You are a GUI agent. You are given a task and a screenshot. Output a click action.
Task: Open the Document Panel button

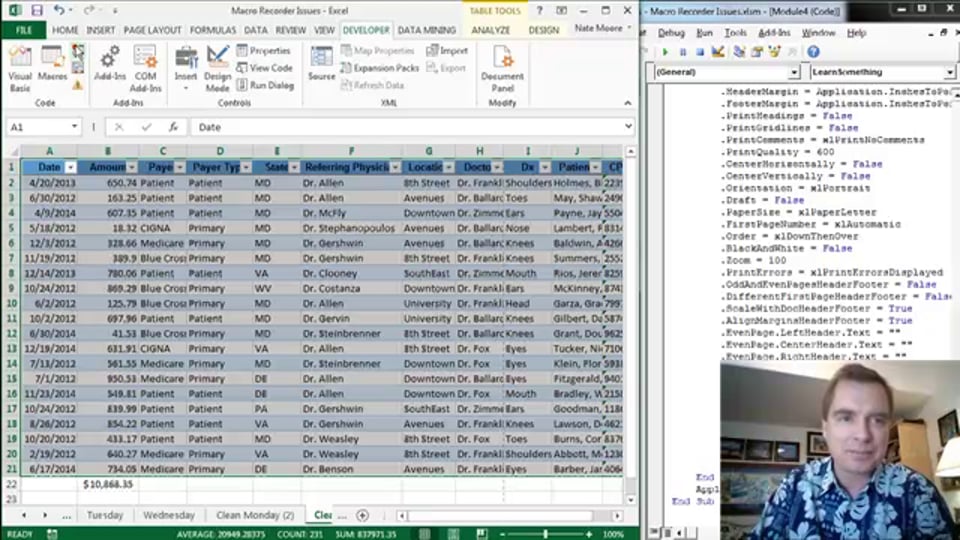(502, 69)
